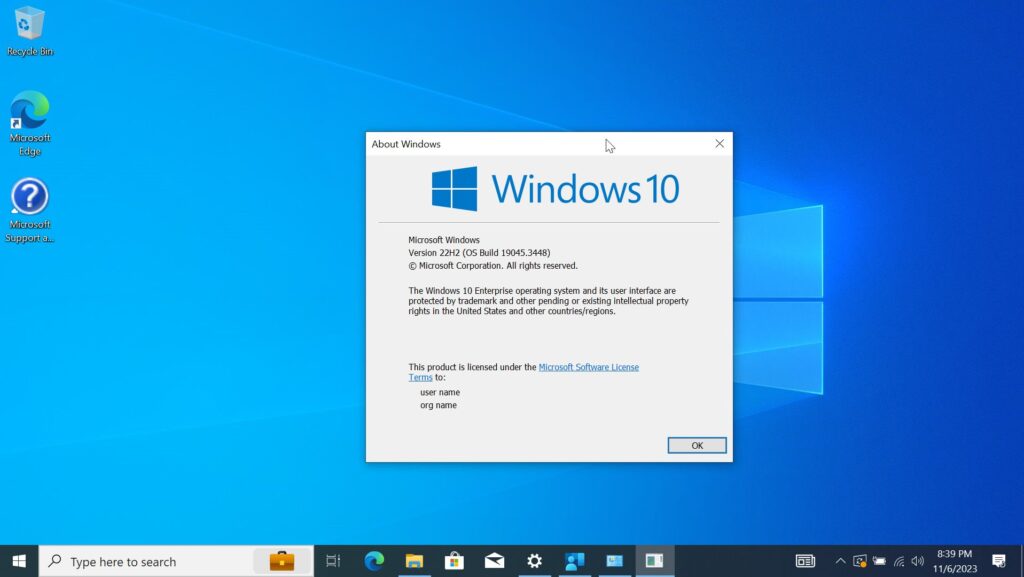
Task: Launch the Mail app
Action: coord(493,561)
